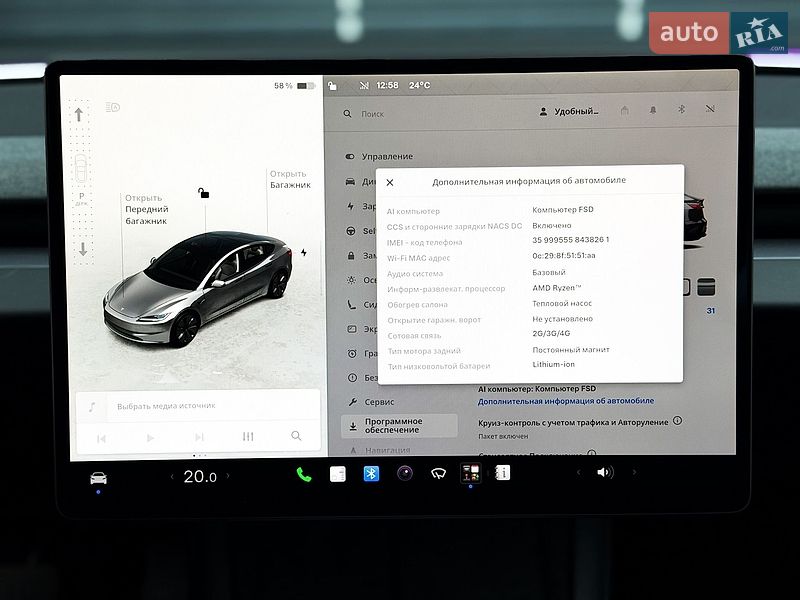The width and height of the screenshot is (800, 600).
Task: Tap the auto headlights indicator icon
Action: pos(112,107)
